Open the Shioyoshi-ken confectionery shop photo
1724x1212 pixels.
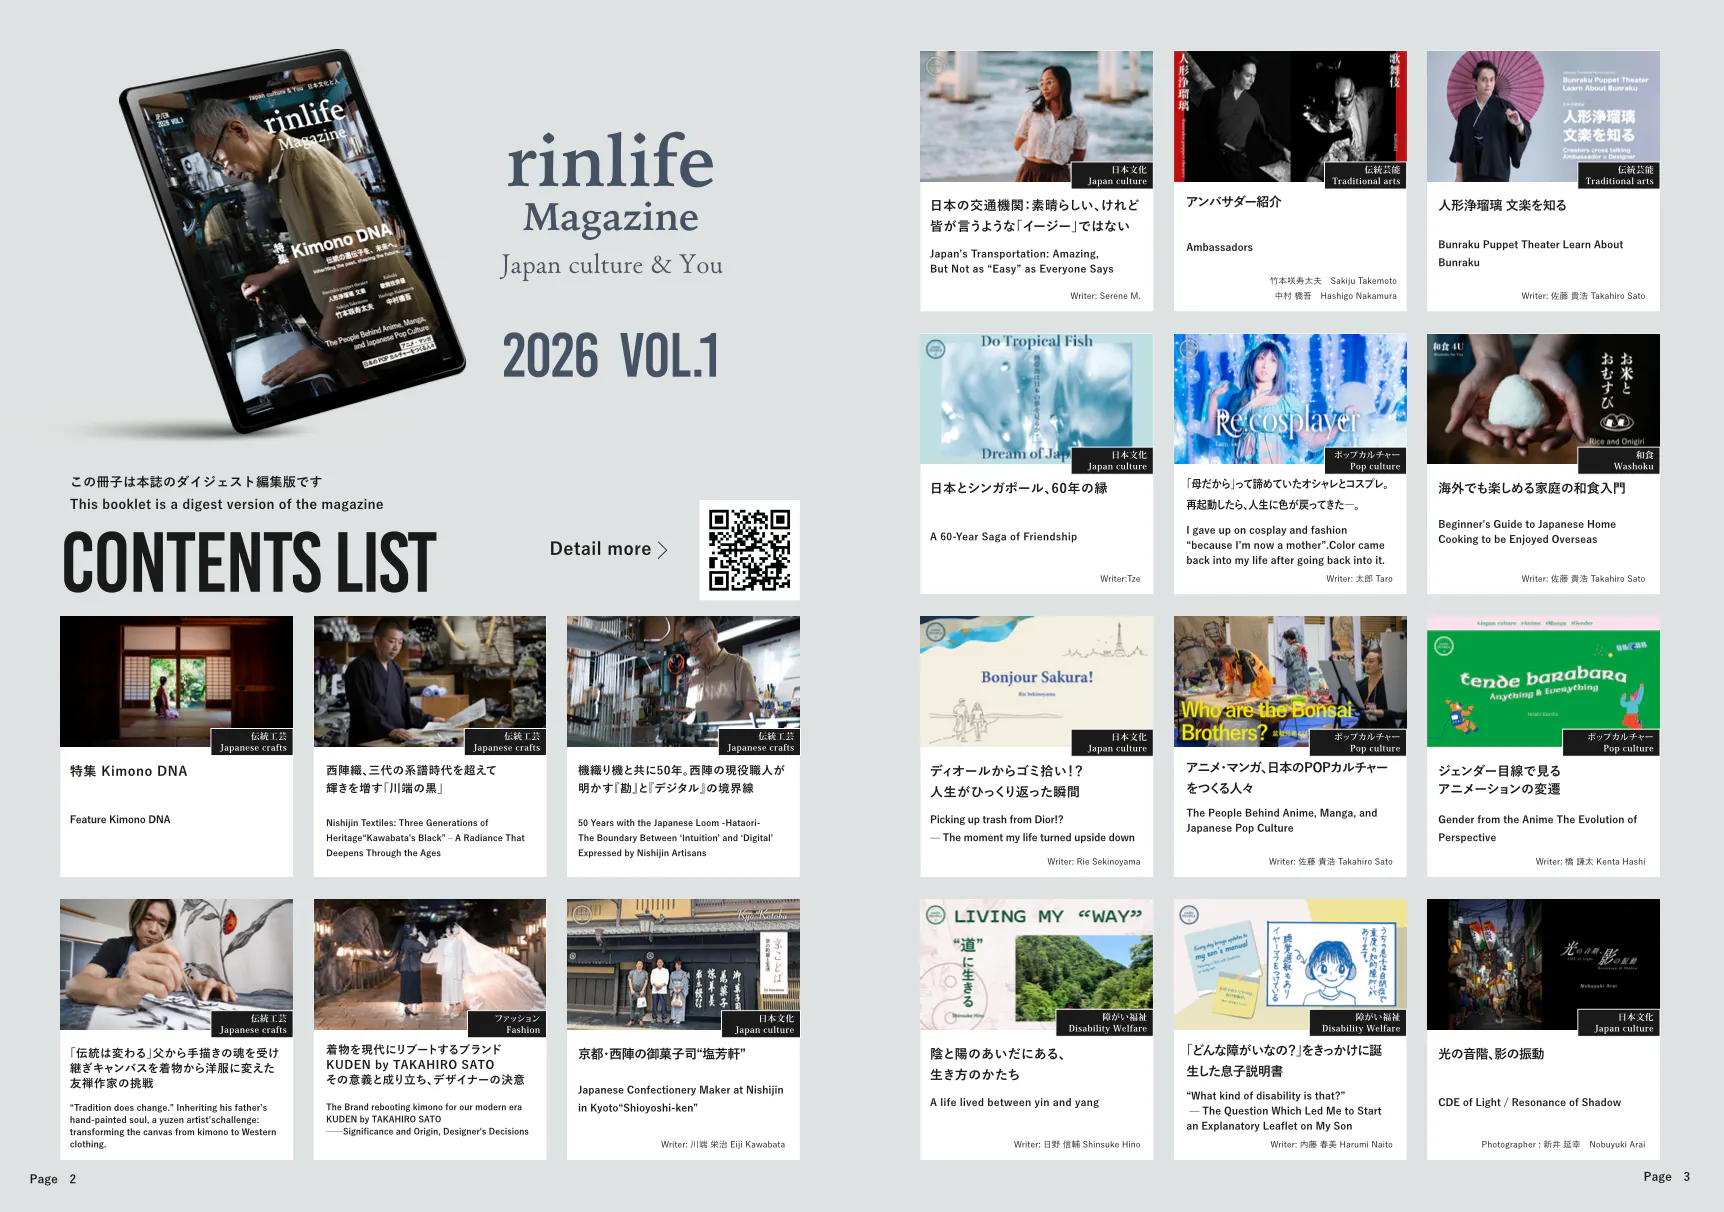click(682, 964)
